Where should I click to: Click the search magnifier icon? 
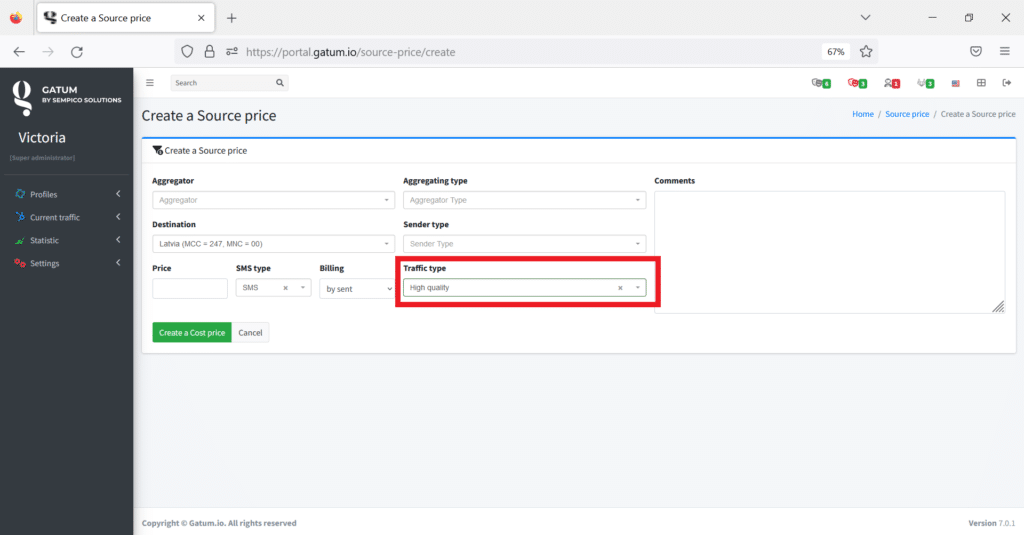(280, 83)
